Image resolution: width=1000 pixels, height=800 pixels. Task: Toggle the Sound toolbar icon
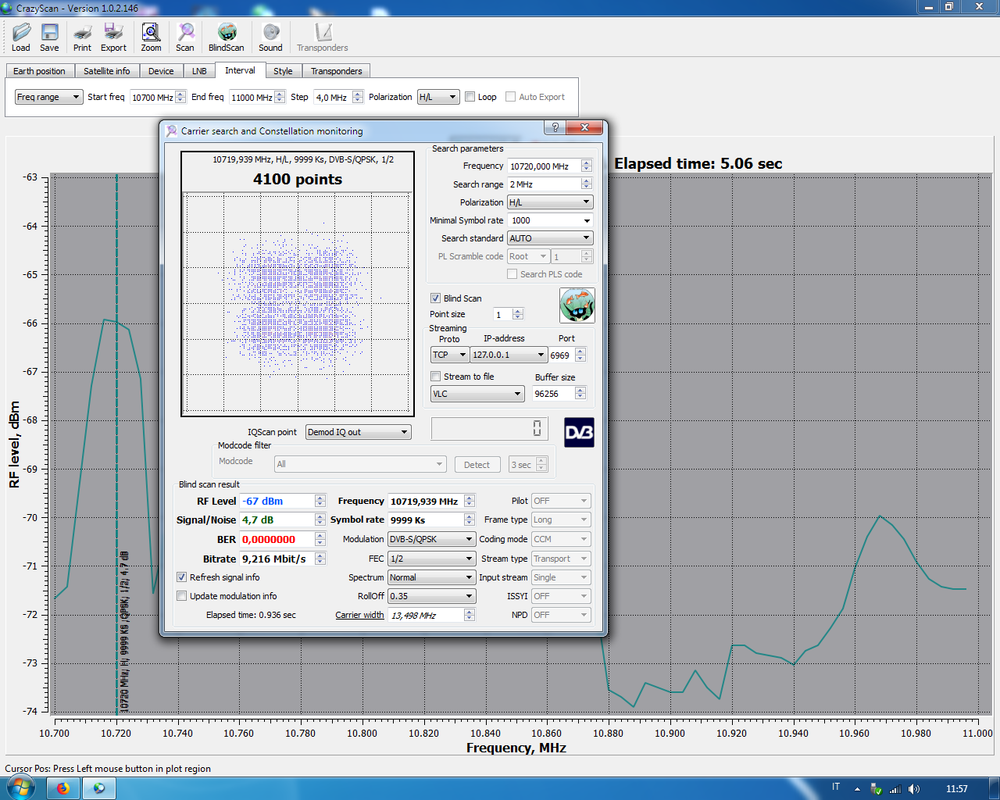click(270, 37)
